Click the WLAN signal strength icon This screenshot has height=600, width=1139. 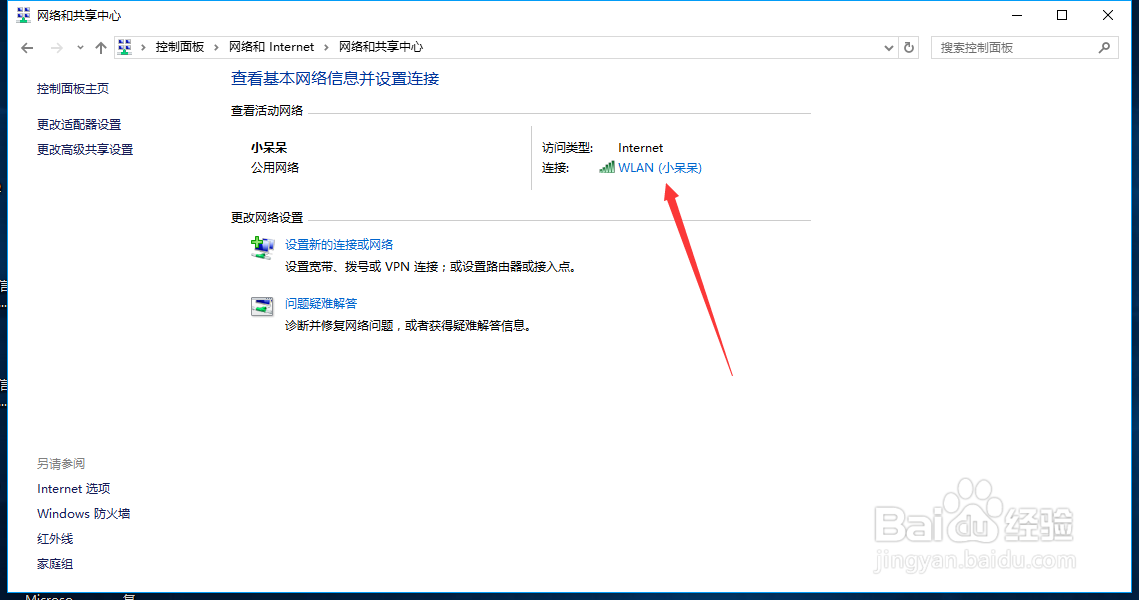[607, 168]
